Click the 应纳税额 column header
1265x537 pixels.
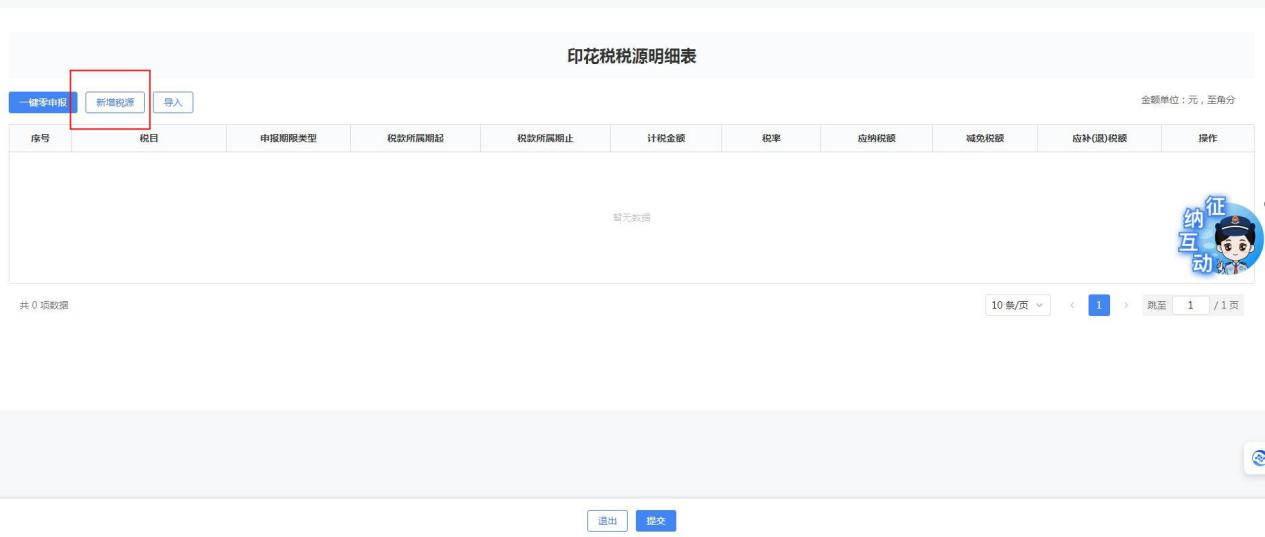[876, 139]
